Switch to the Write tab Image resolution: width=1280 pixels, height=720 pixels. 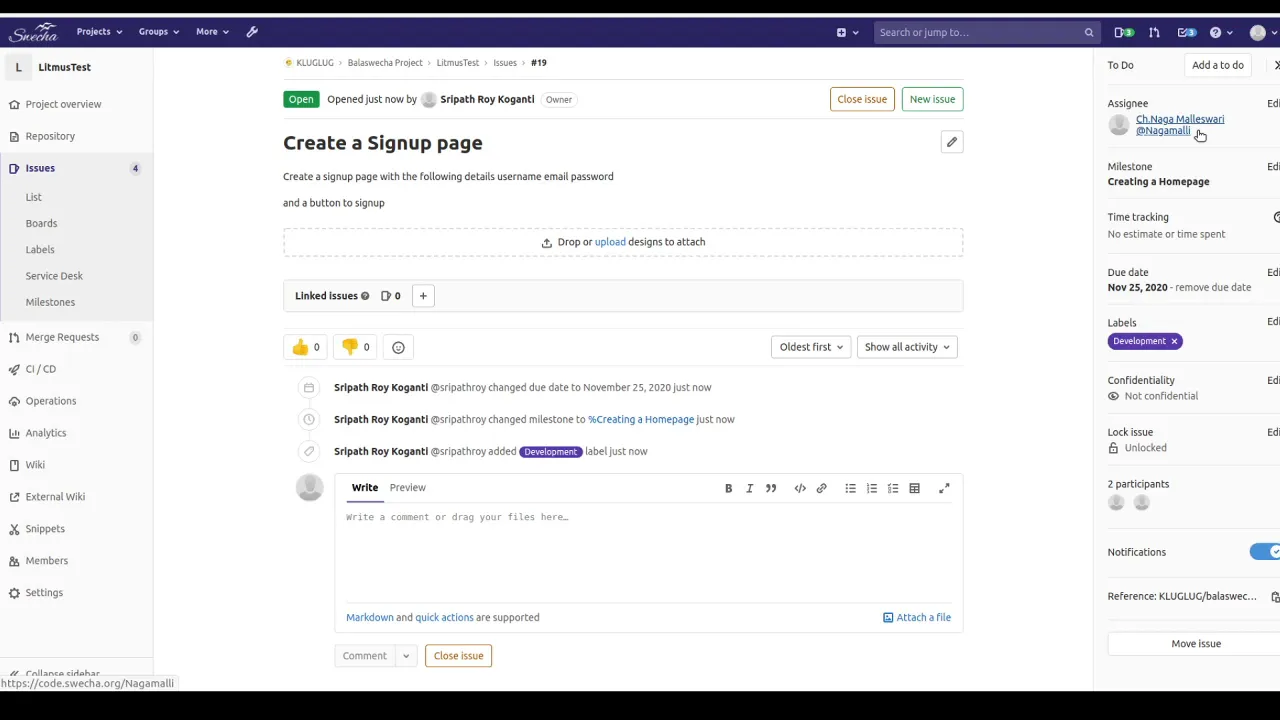point(365,487)
